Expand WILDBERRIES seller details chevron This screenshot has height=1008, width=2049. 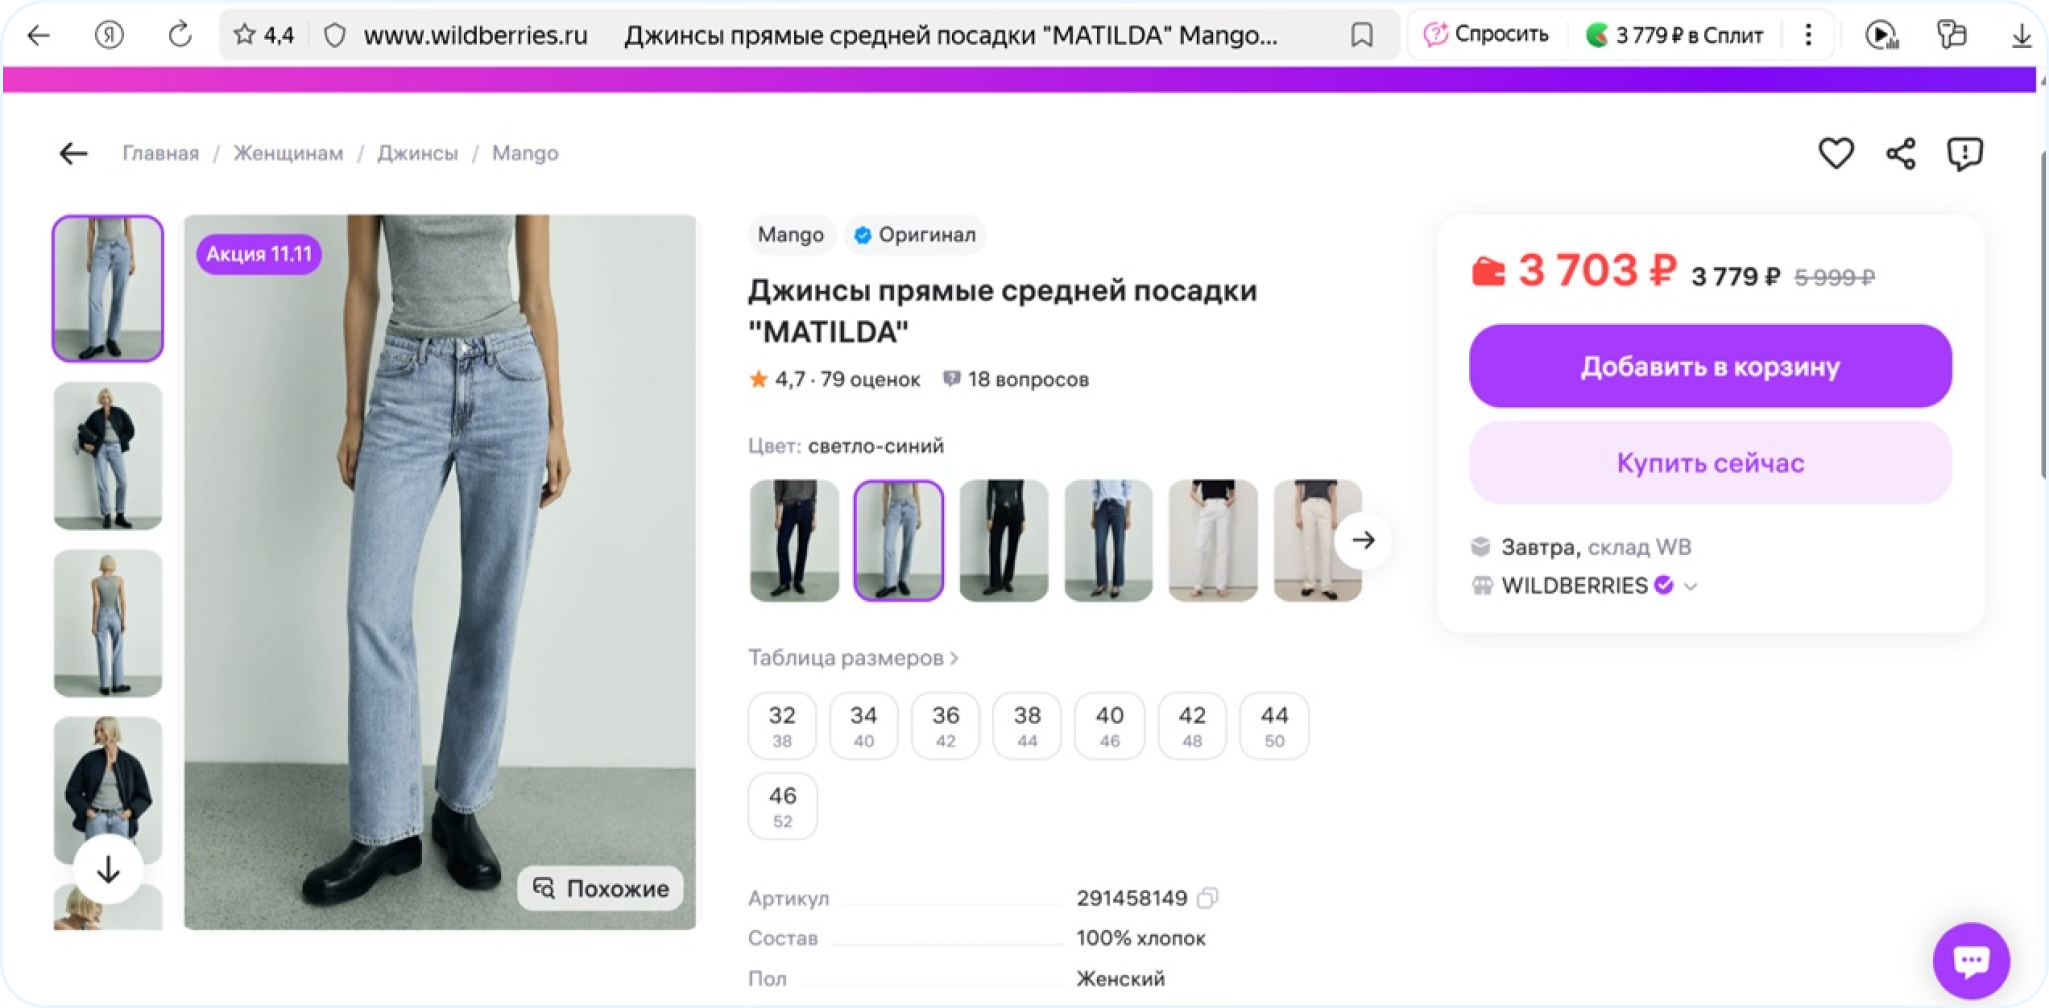click(1691, 586)
